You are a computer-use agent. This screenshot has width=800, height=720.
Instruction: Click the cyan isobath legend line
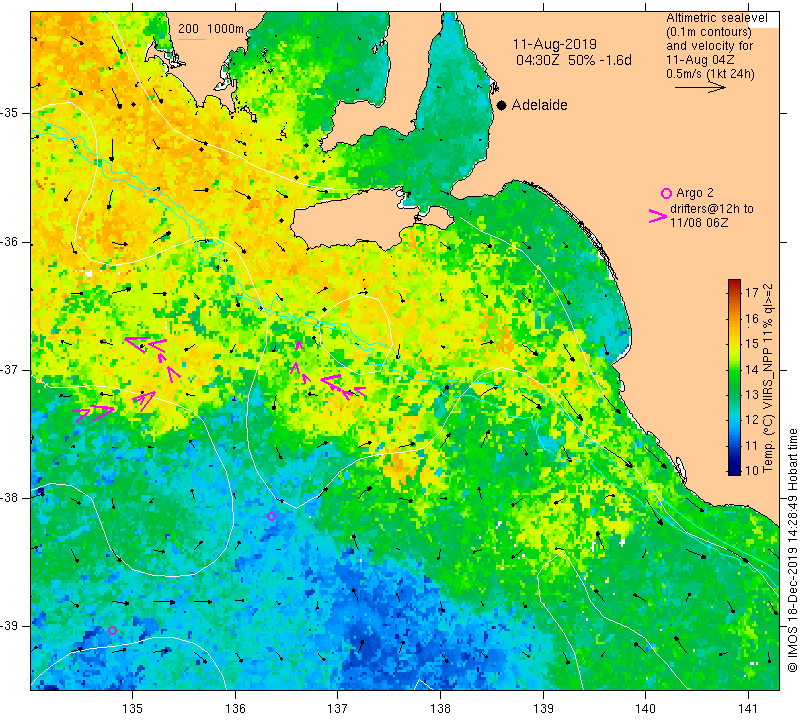(x=192, y=39)
